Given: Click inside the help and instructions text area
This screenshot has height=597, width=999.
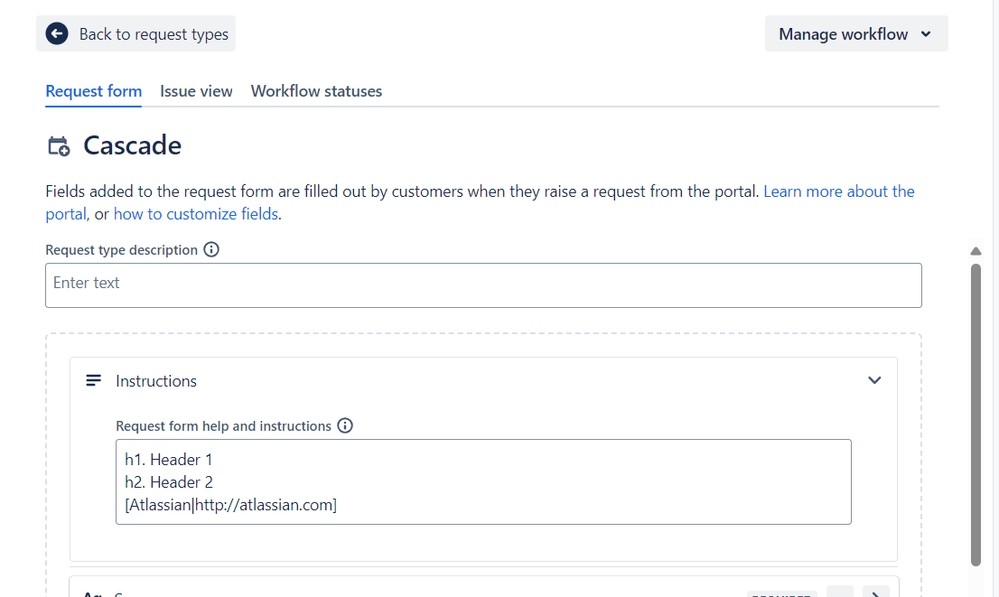Looking at the screenshot, I should tap(483, 482).
